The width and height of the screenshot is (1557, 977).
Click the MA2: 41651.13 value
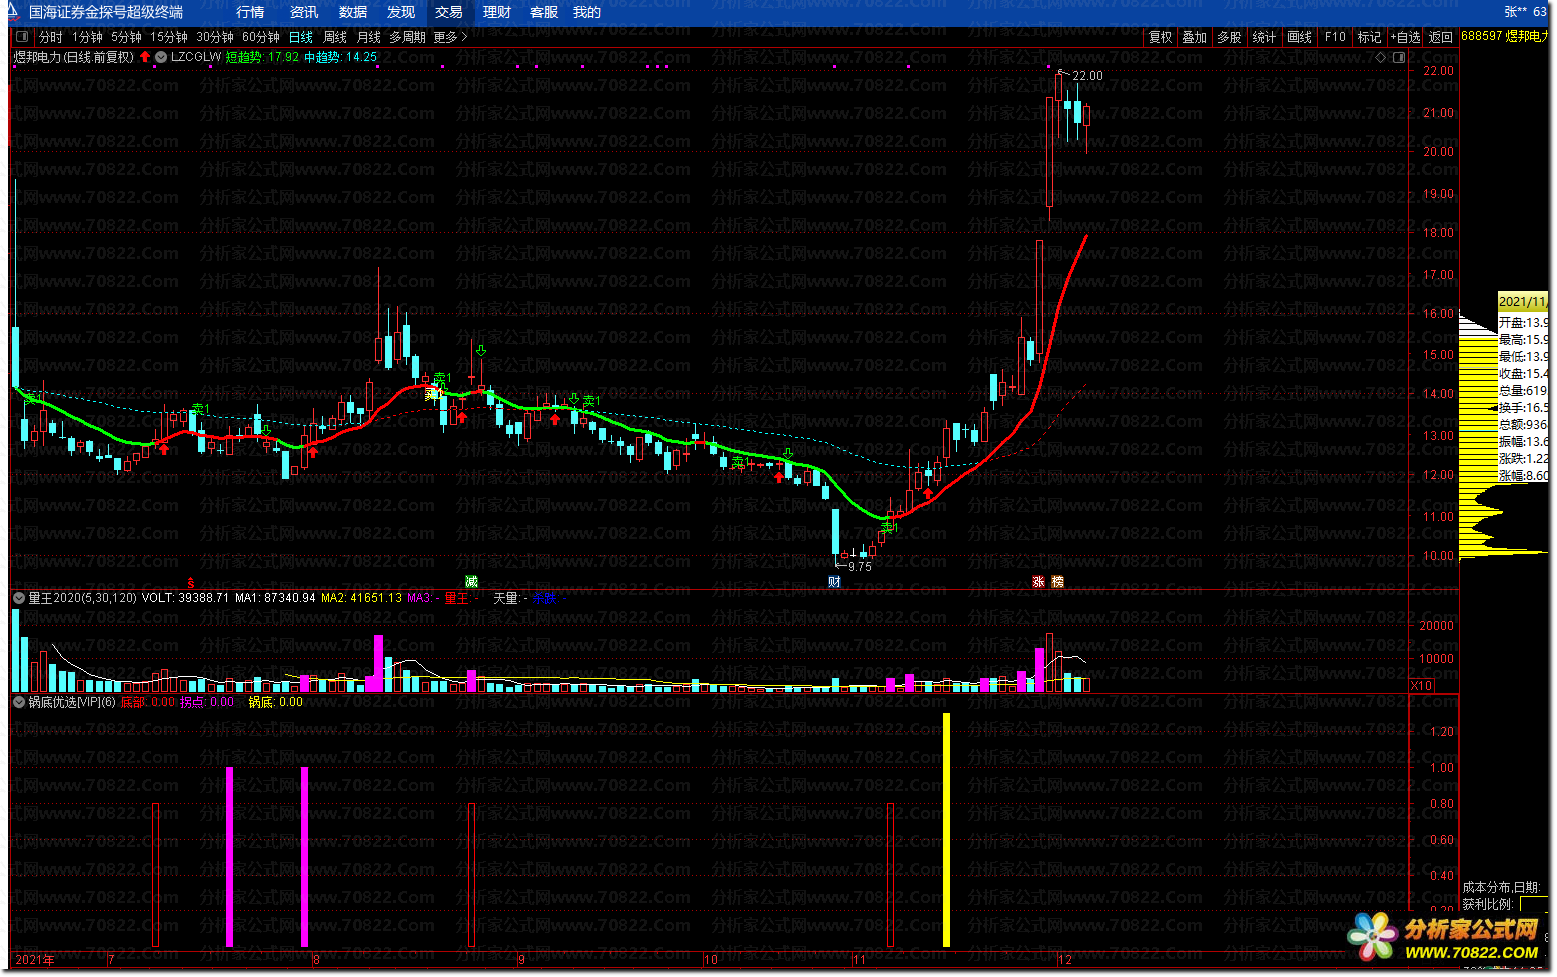361,598
